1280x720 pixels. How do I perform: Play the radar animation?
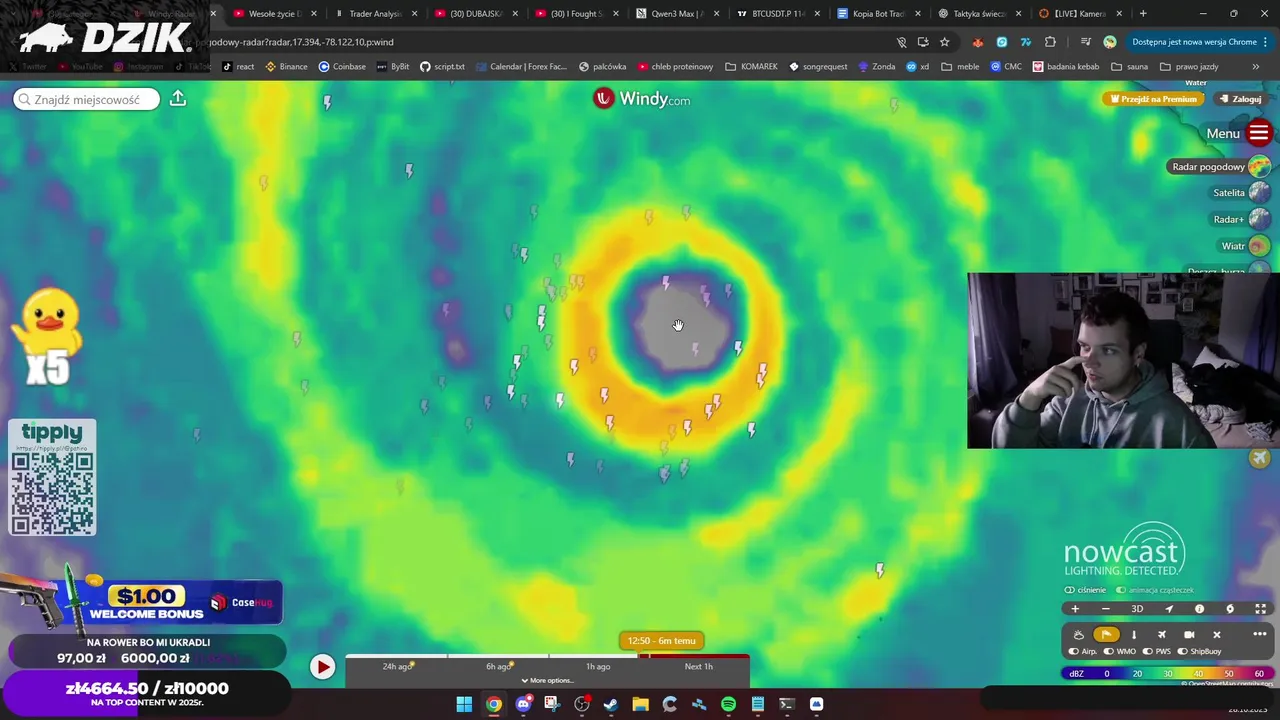pos(322,667)
